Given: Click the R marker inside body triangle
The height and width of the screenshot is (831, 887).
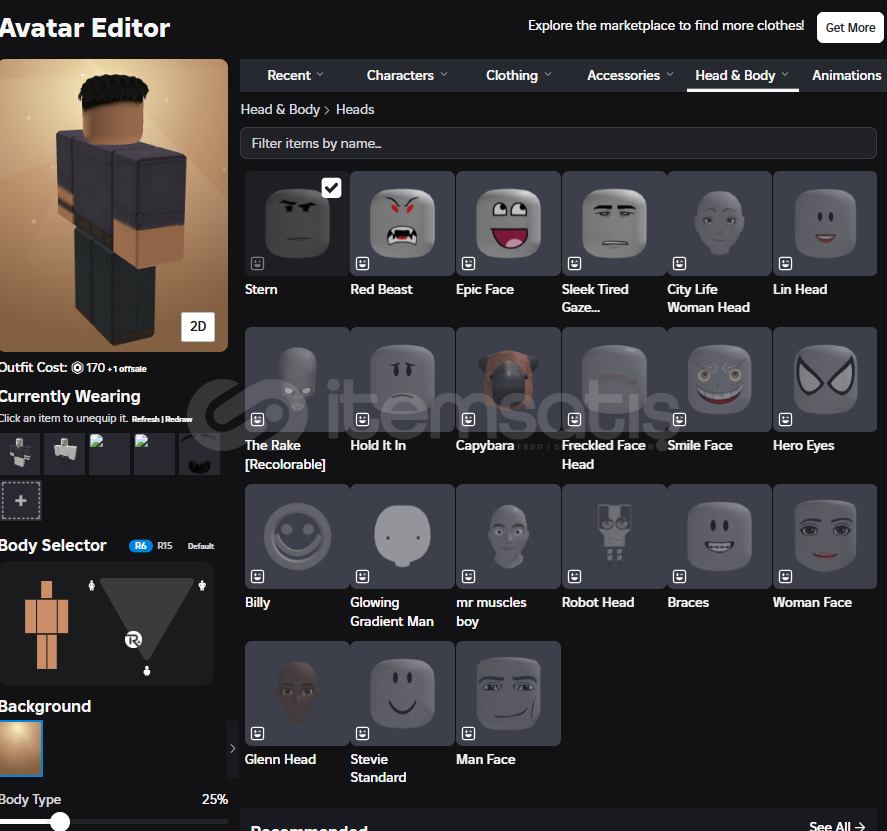Looking at the screenshot, I should point(133,640).
